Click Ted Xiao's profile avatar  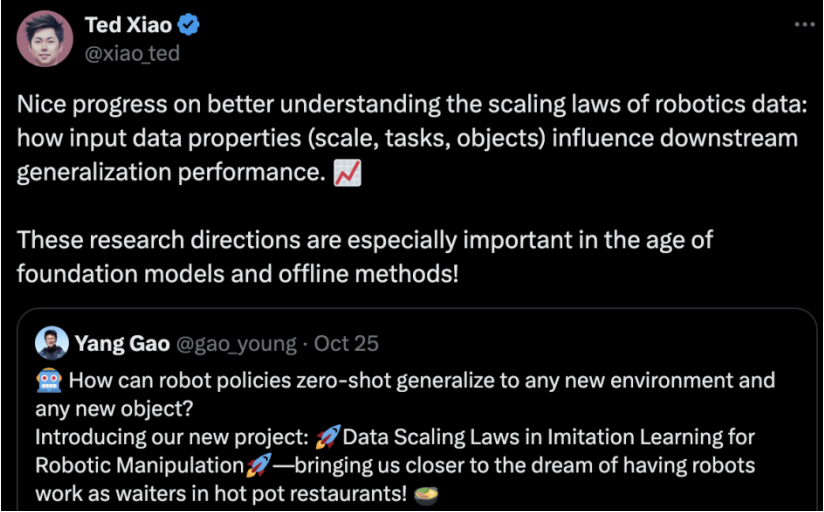tap(46, 40)
